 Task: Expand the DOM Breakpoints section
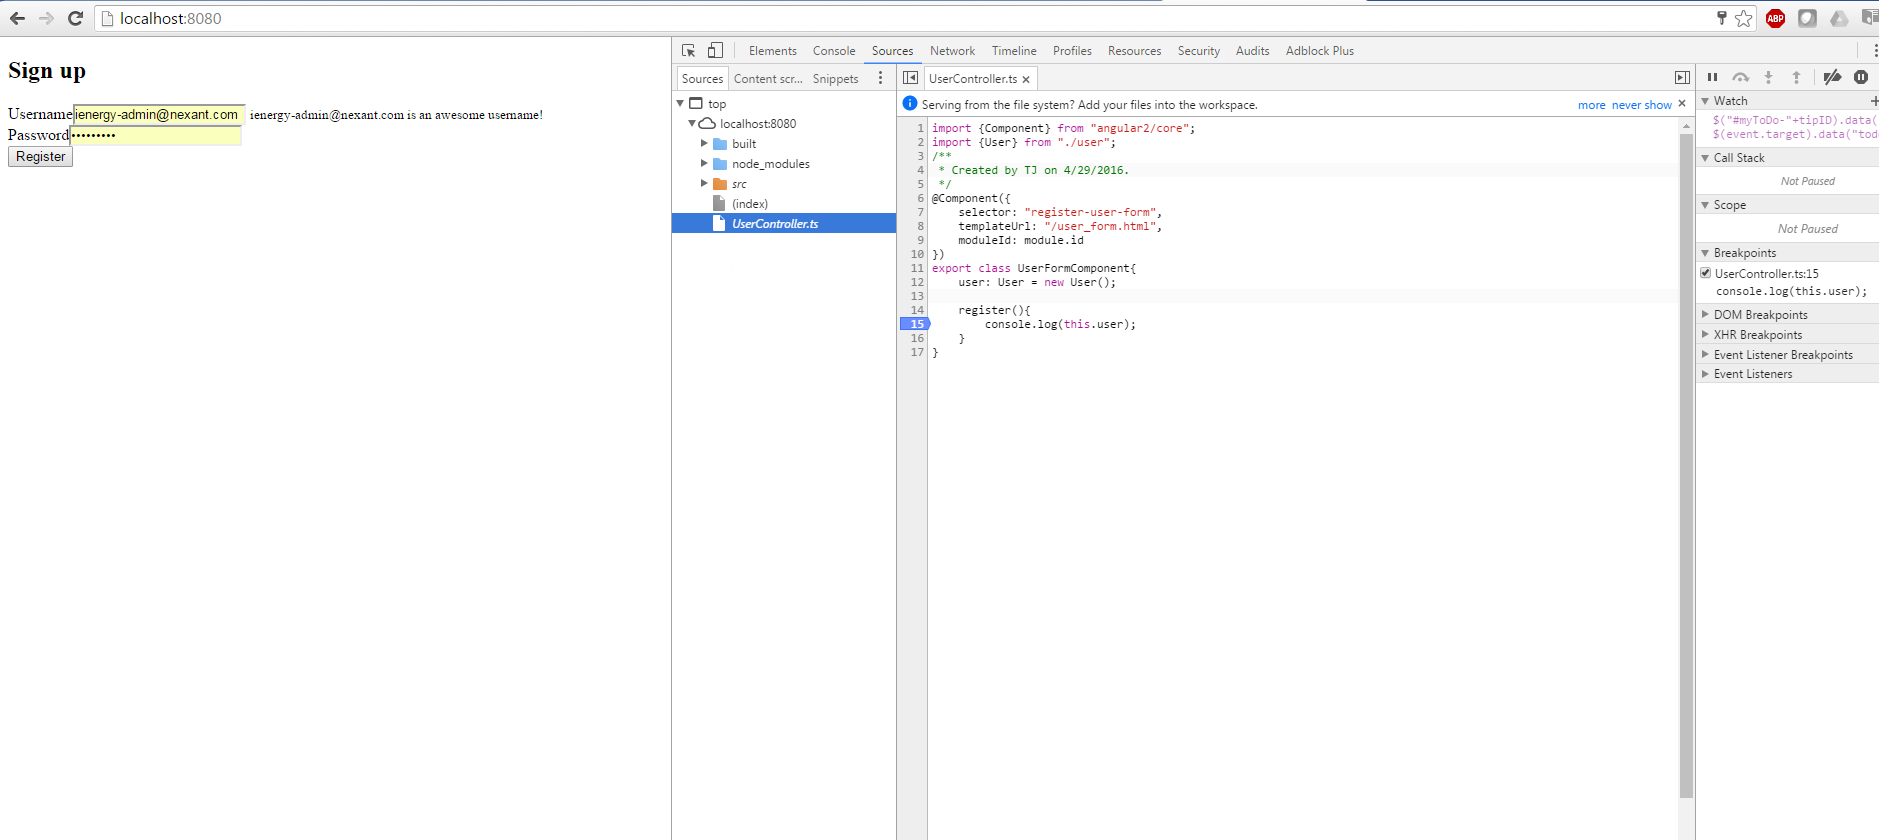1705,314
